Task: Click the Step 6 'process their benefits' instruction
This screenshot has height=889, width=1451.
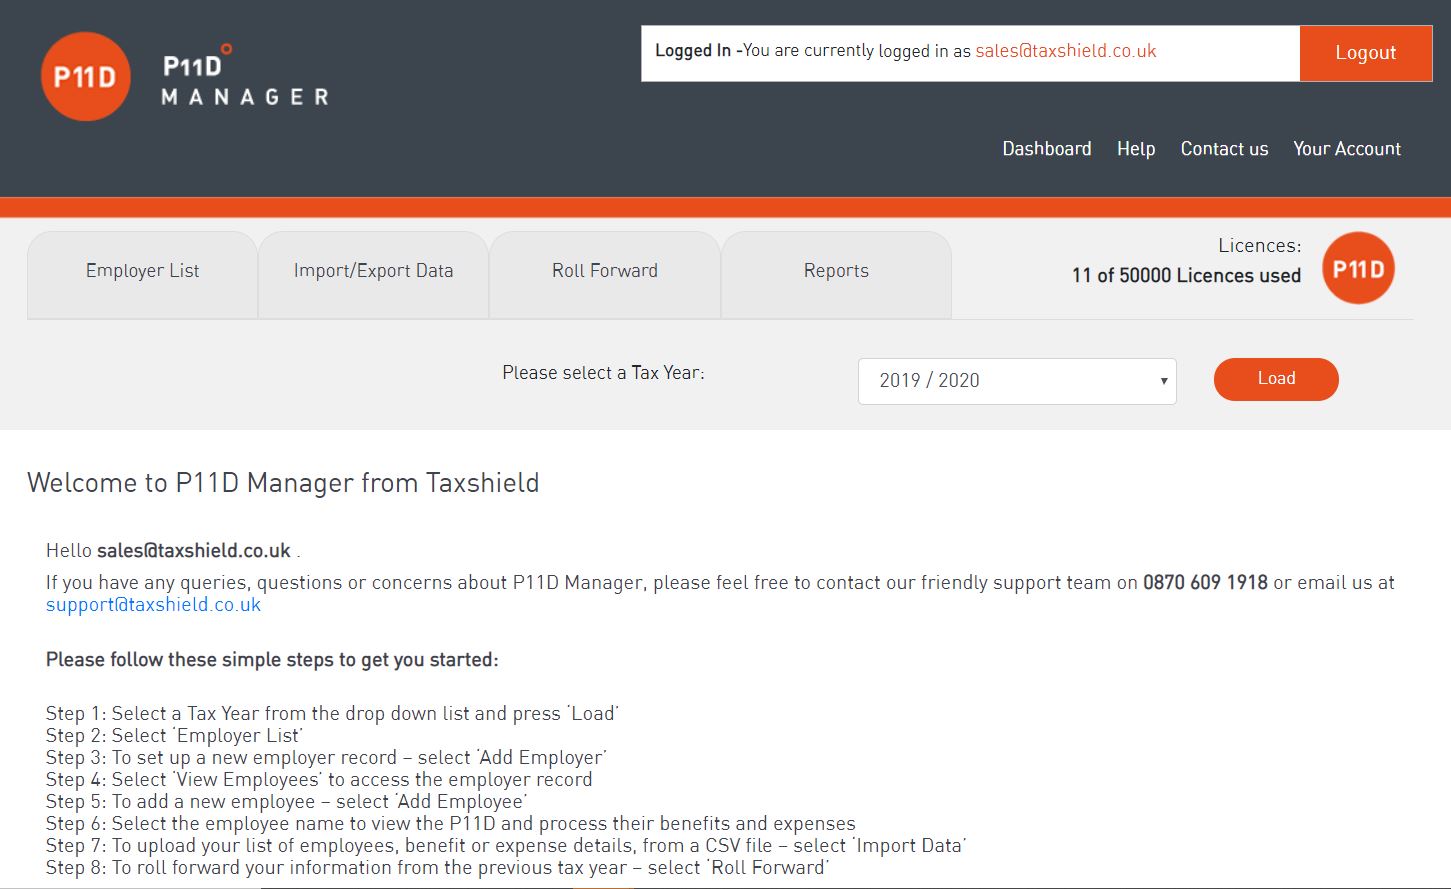Action: tap(451, 823)
